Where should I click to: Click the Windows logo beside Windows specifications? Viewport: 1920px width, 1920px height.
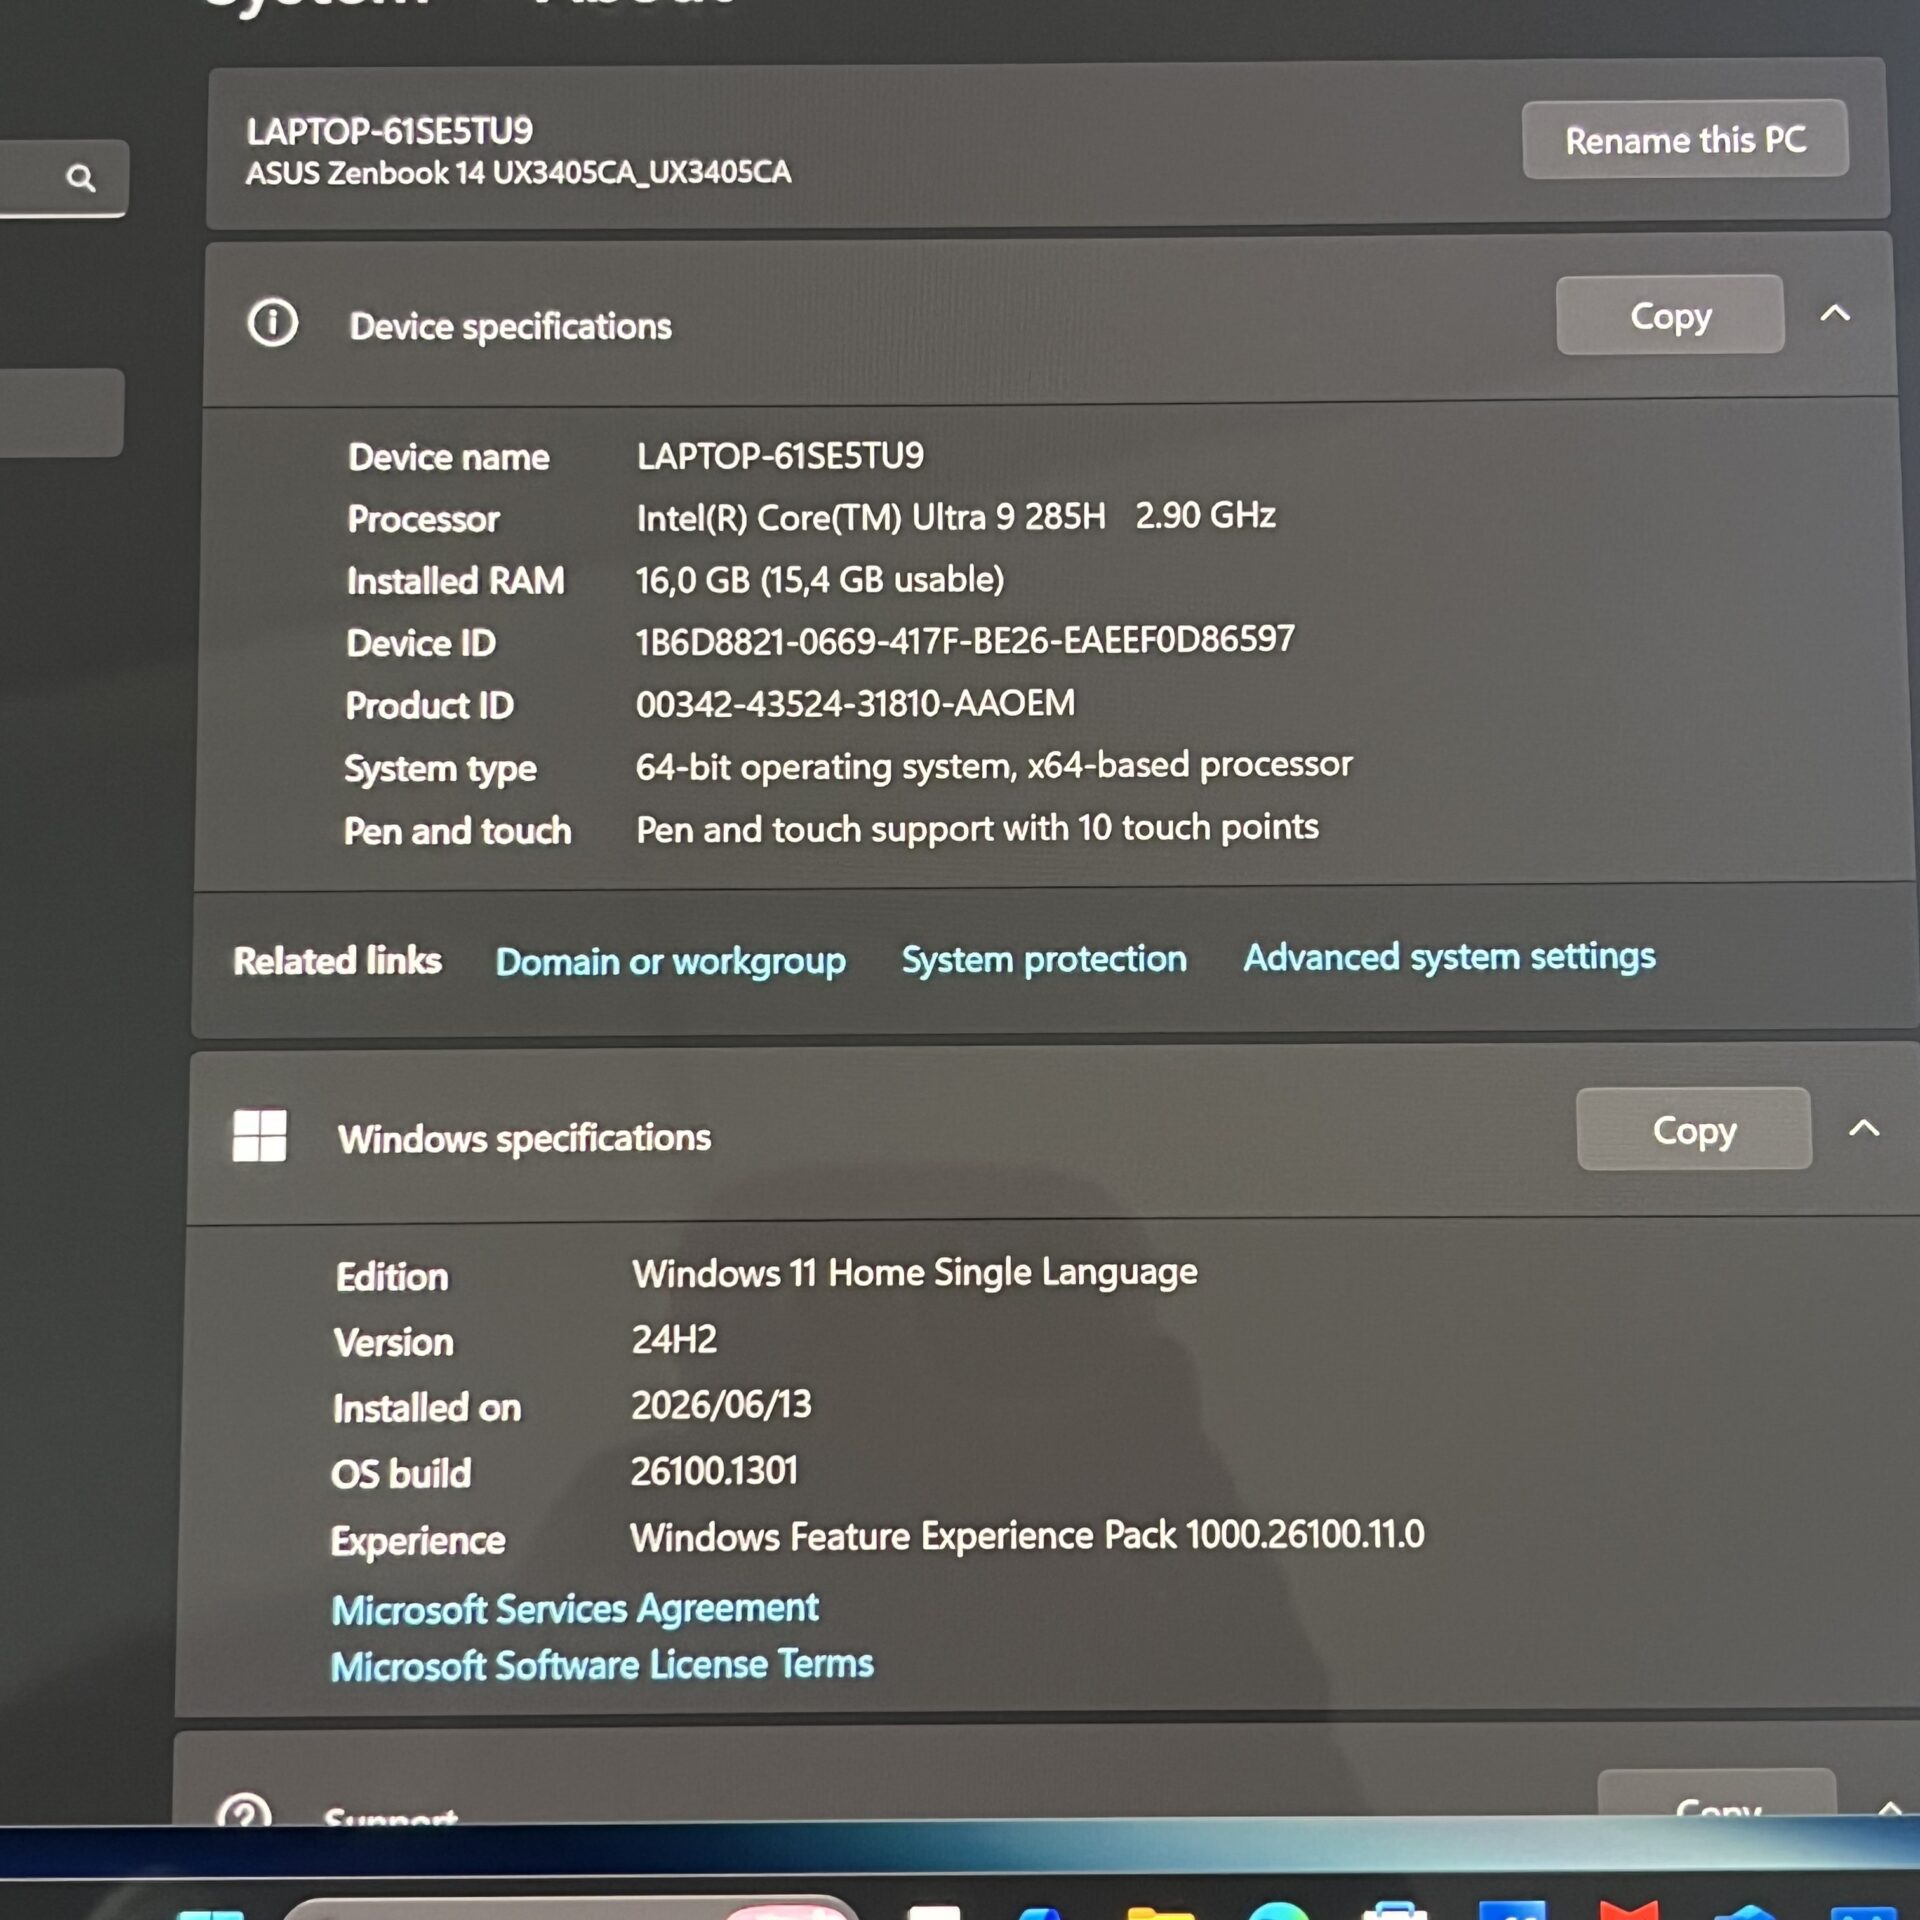coord(259,1135)
